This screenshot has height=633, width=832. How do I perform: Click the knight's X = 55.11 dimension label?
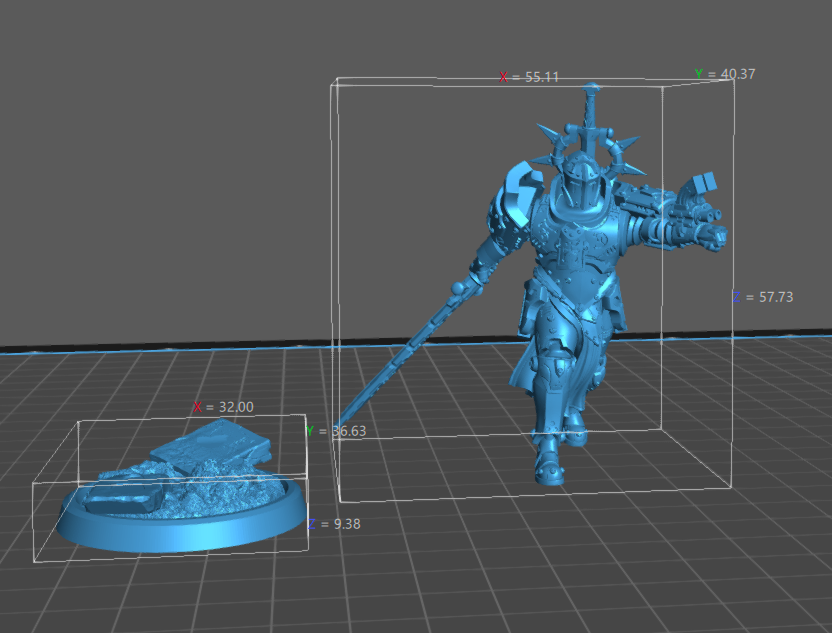coord(529,77)
